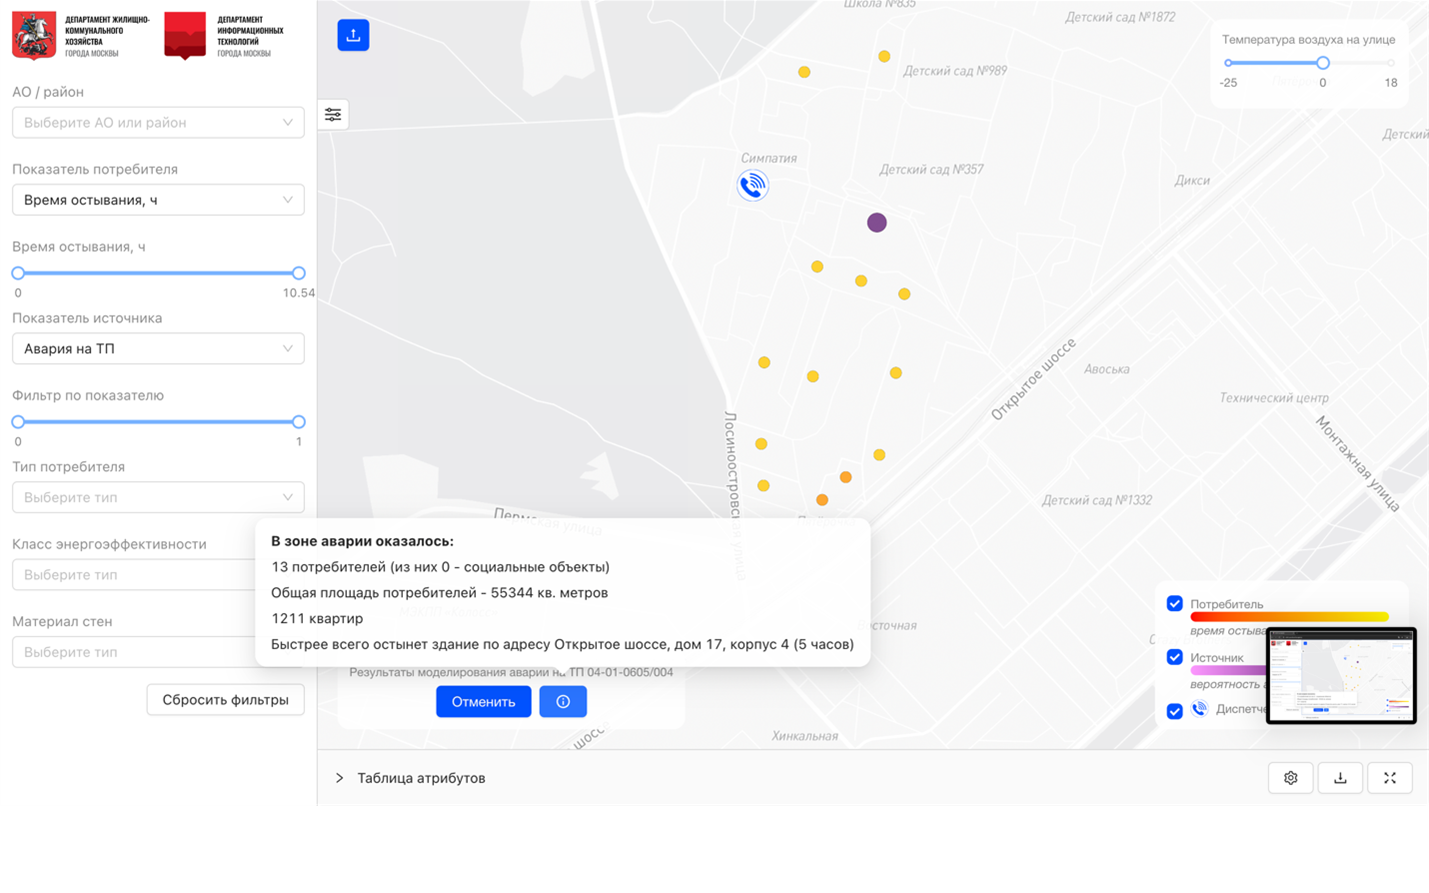Click the outdoor air temperature slider handle

(1323, 63)
